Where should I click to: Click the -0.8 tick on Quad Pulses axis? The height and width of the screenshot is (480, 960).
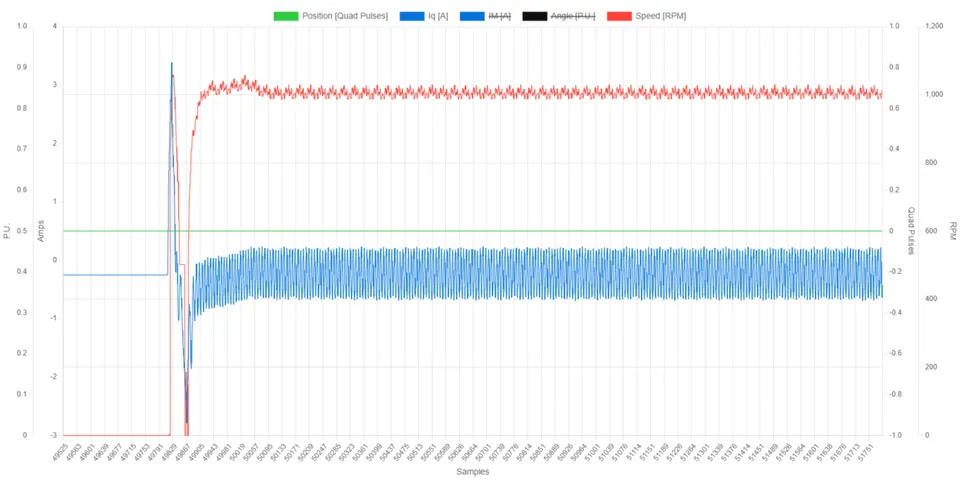coord(894,394)
